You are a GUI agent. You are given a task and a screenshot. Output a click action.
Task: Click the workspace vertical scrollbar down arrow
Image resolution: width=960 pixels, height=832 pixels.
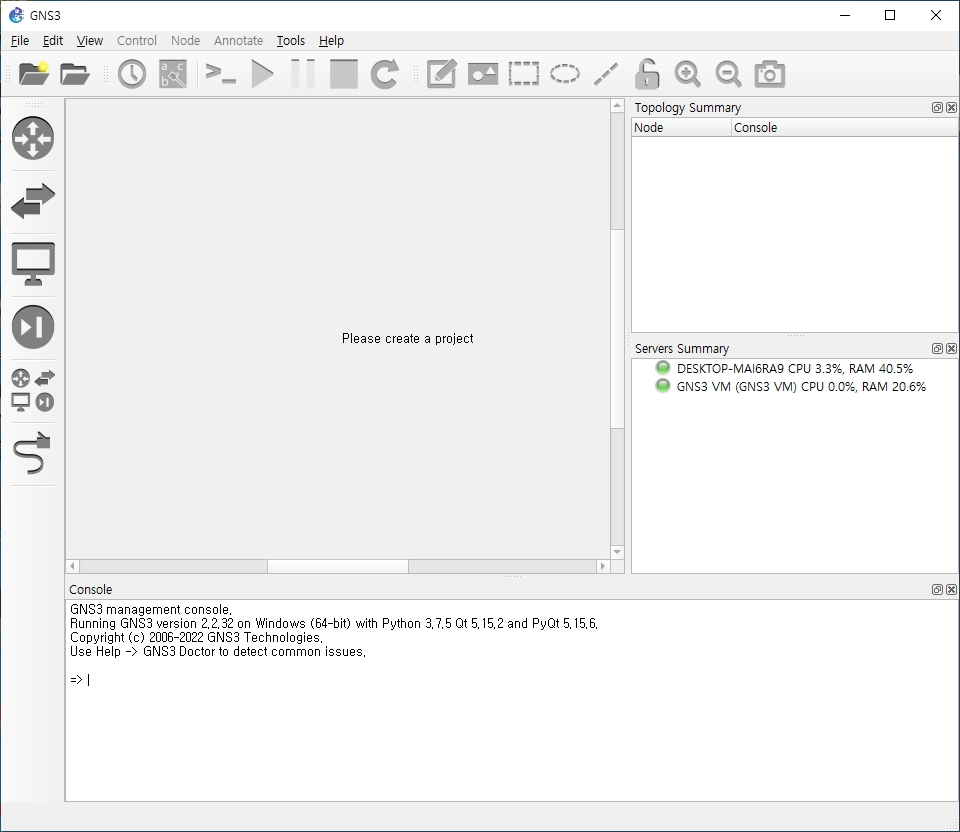pos(617,552)
